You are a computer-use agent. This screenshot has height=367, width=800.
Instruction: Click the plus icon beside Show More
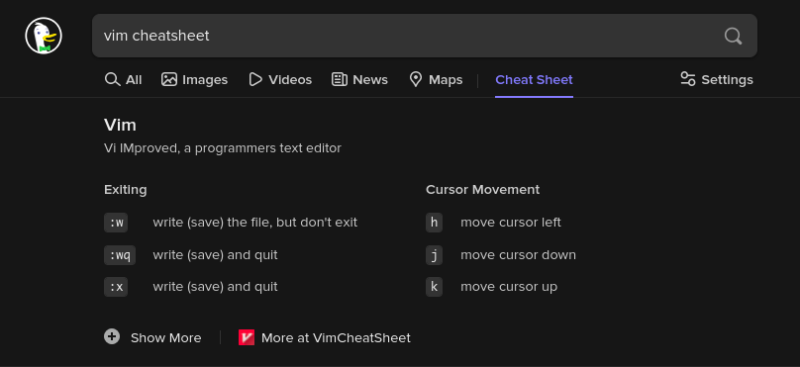click(x=112, y=337)
